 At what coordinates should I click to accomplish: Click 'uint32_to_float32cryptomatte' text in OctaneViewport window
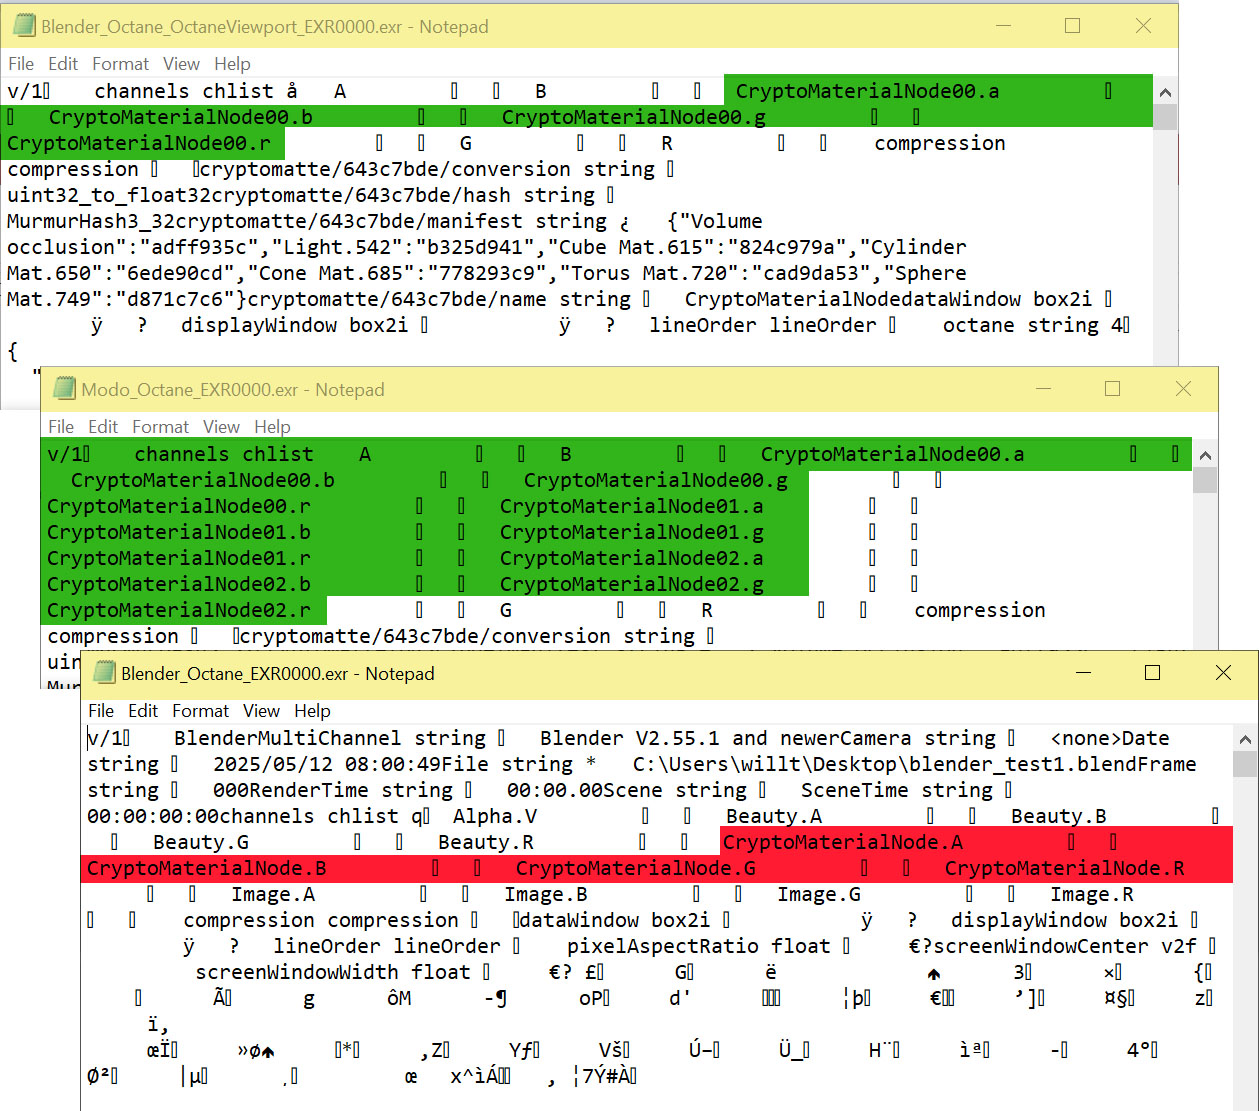click(x=174, y=195)
